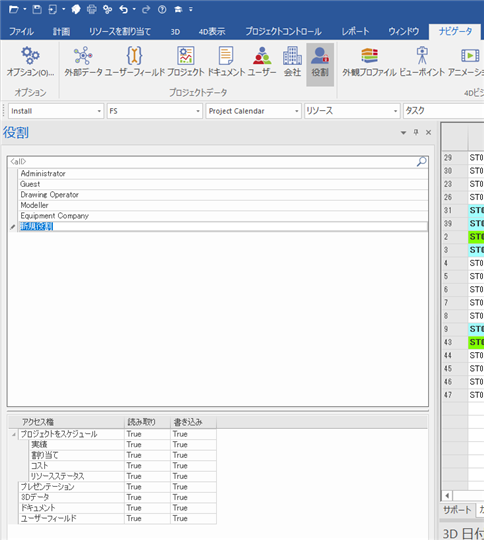The image size is (484, 540).
Task: Select the Administrator role
Action: click(223, 174)
